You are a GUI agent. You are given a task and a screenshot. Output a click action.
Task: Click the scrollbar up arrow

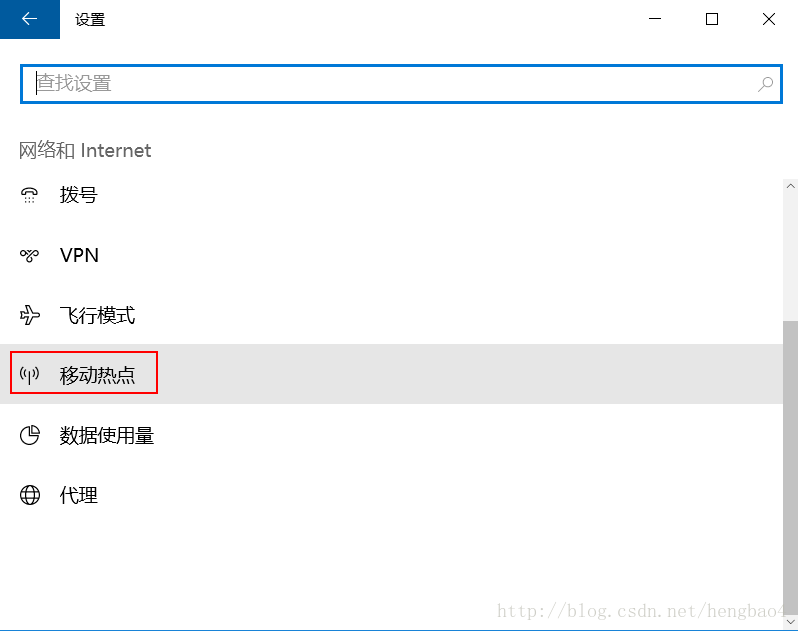[x=790, y=186]
